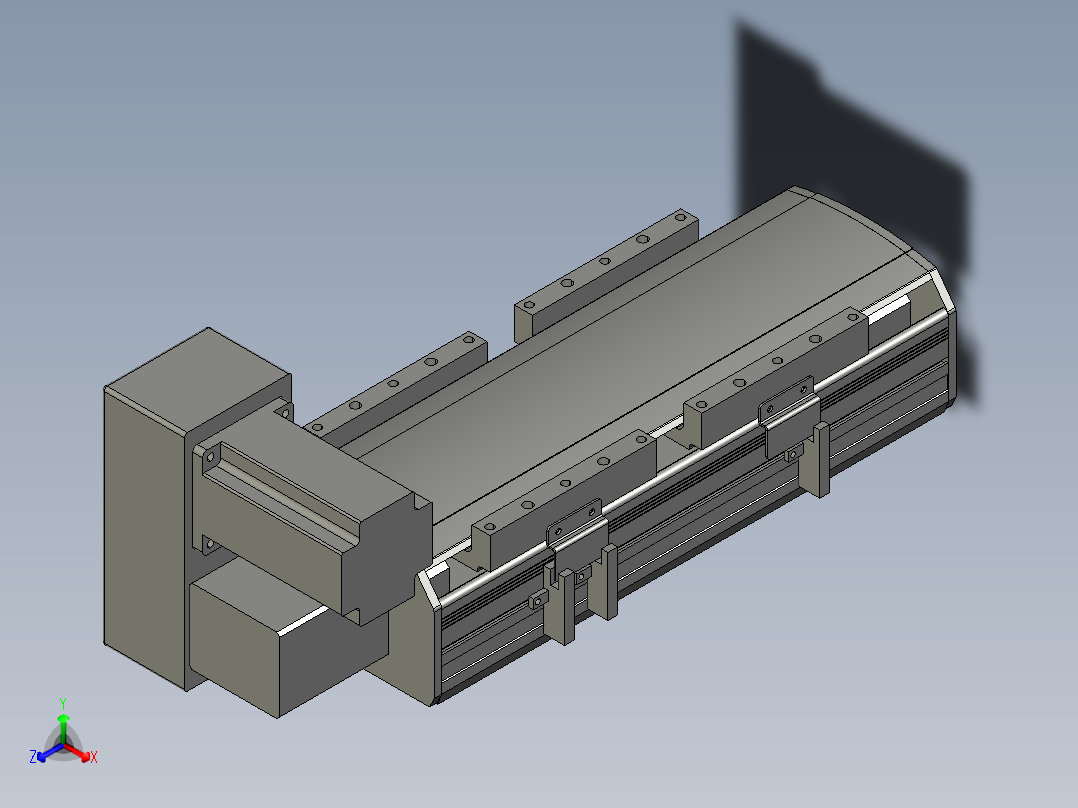Screen dimensions: 1078x808
Task: Select the triad origin sphere
Action: tap(63, 745)
